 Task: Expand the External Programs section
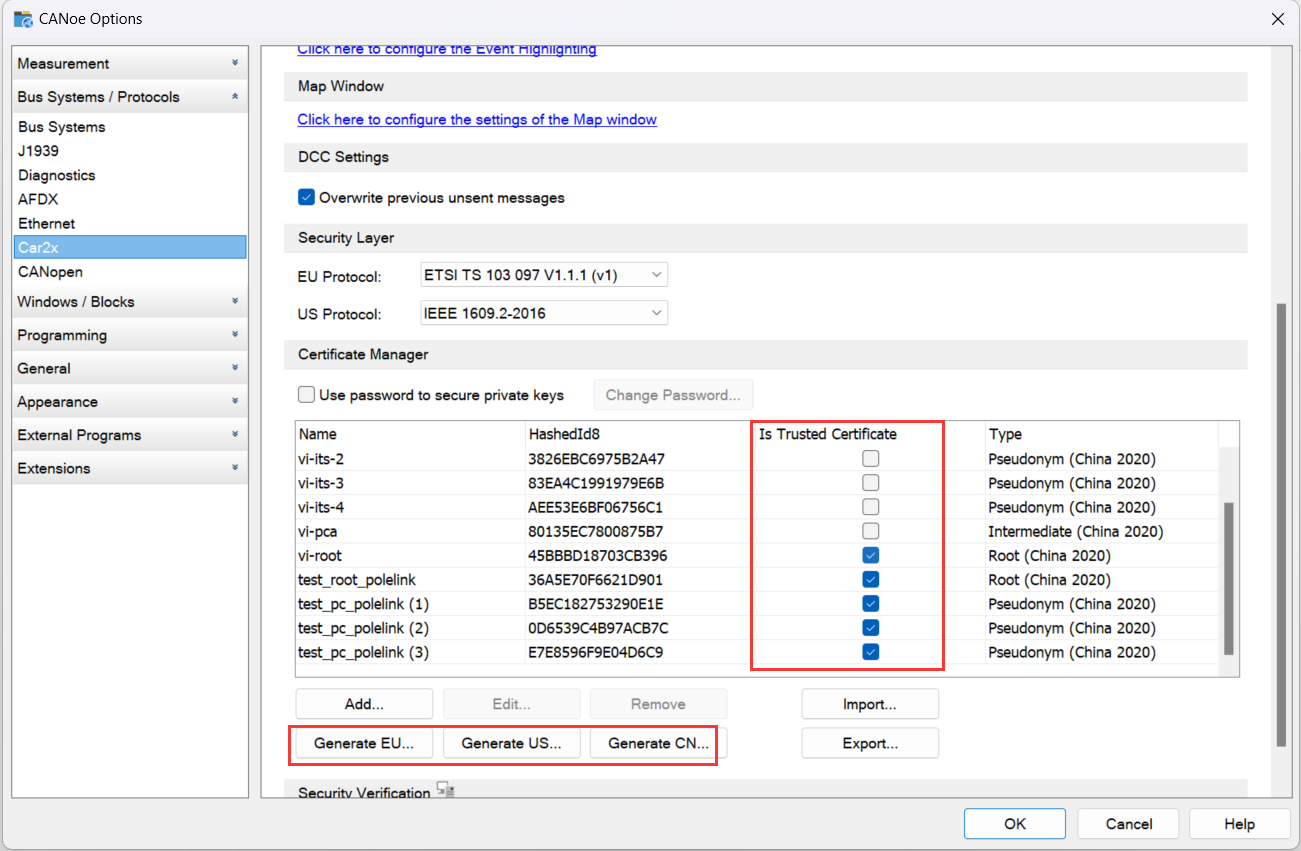coord(235,435)
